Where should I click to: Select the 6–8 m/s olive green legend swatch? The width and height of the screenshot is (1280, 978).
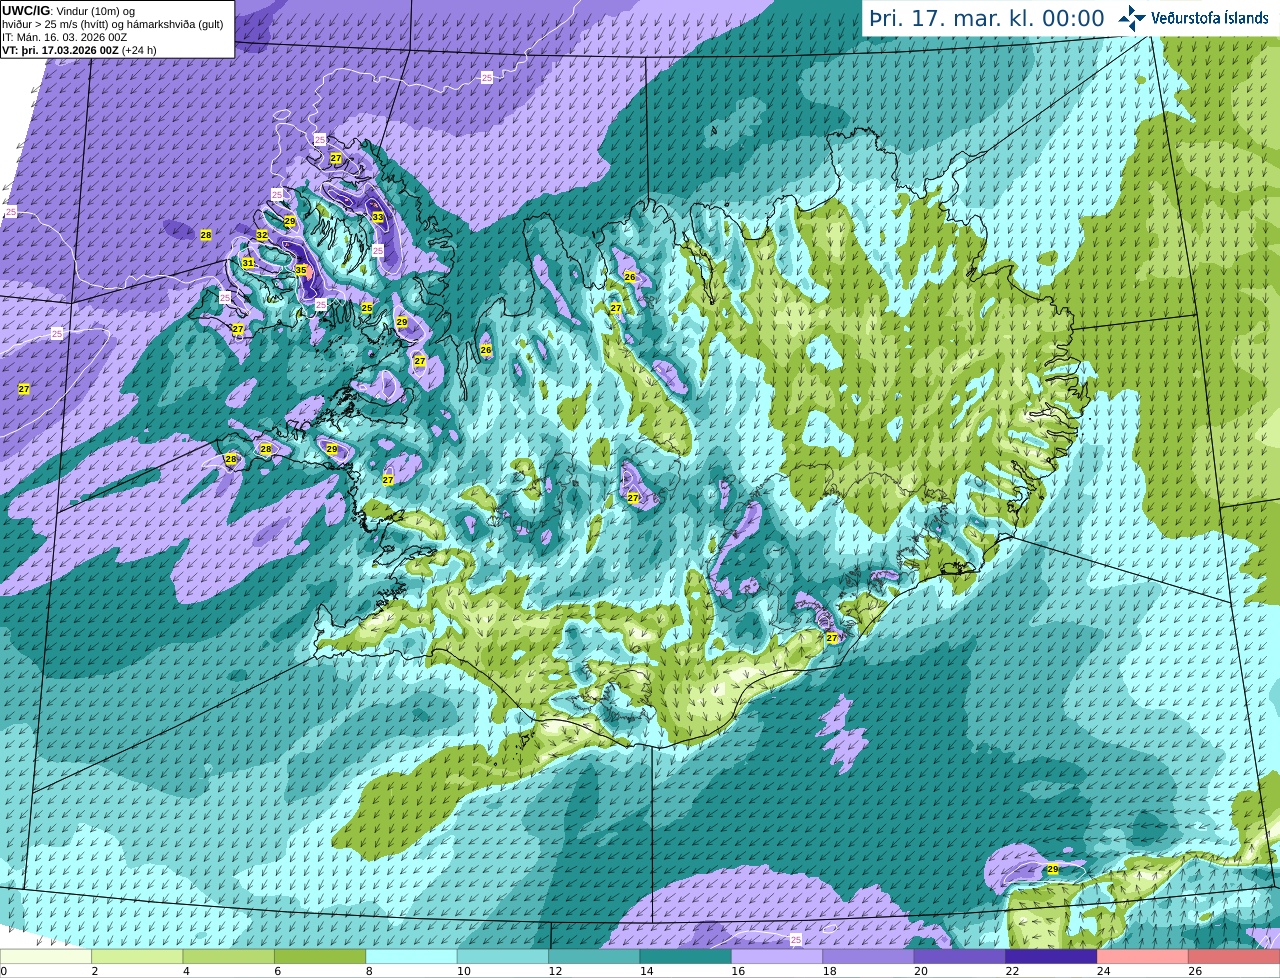point(320,956)
